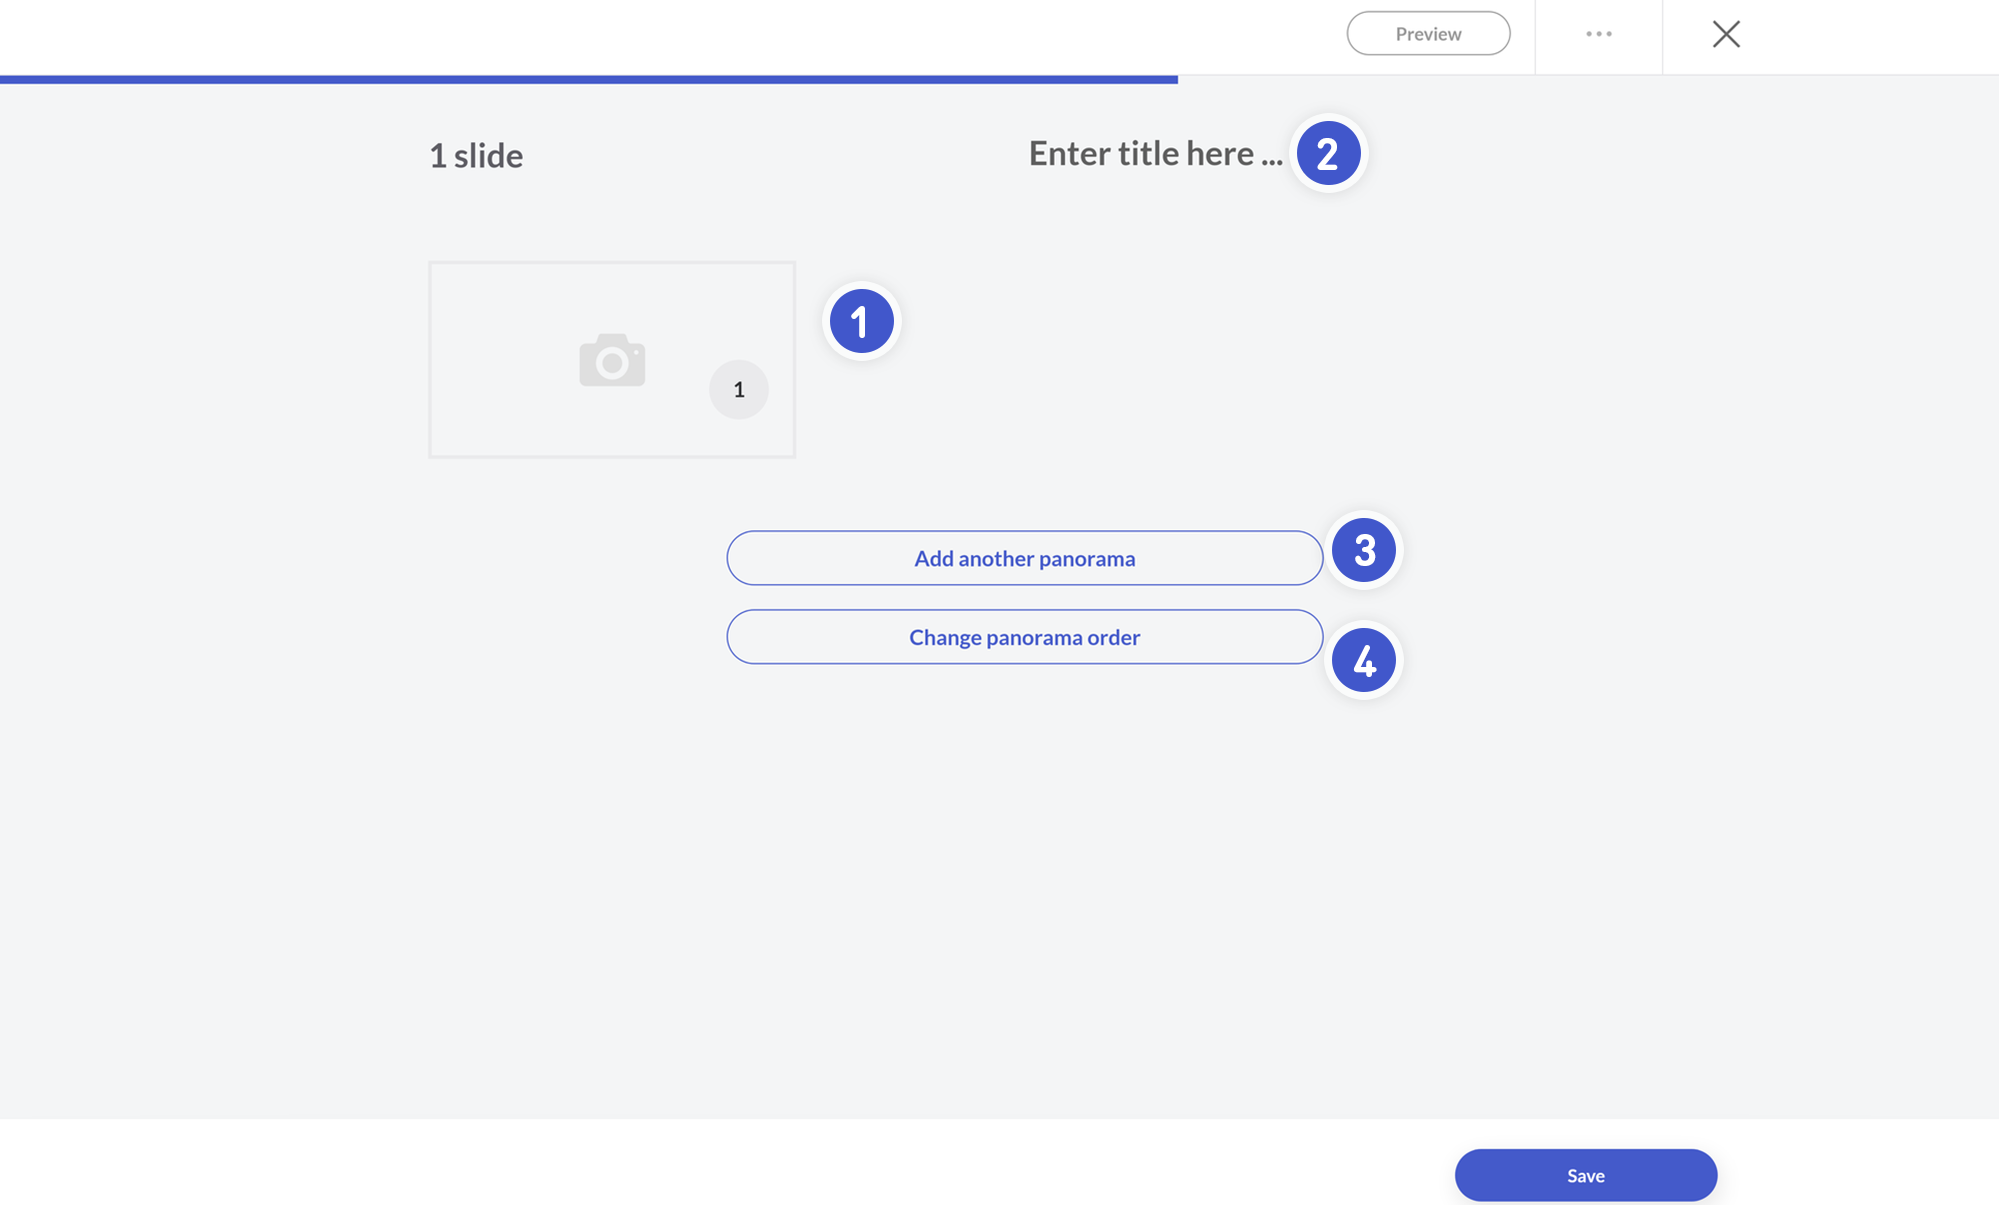This screenshot has height=1205, width=1999.
Task: Click the blue numbered marker 3
Action: [x=1364, y=550]
